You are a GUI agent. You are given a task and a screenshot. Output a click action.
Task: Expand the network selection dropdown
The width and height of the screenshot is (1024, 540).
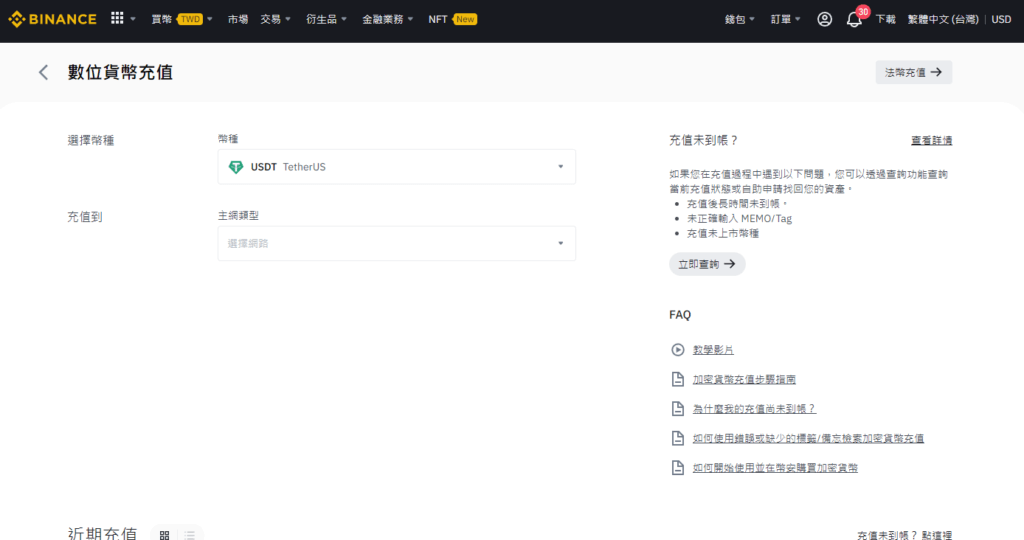[396, 243]
